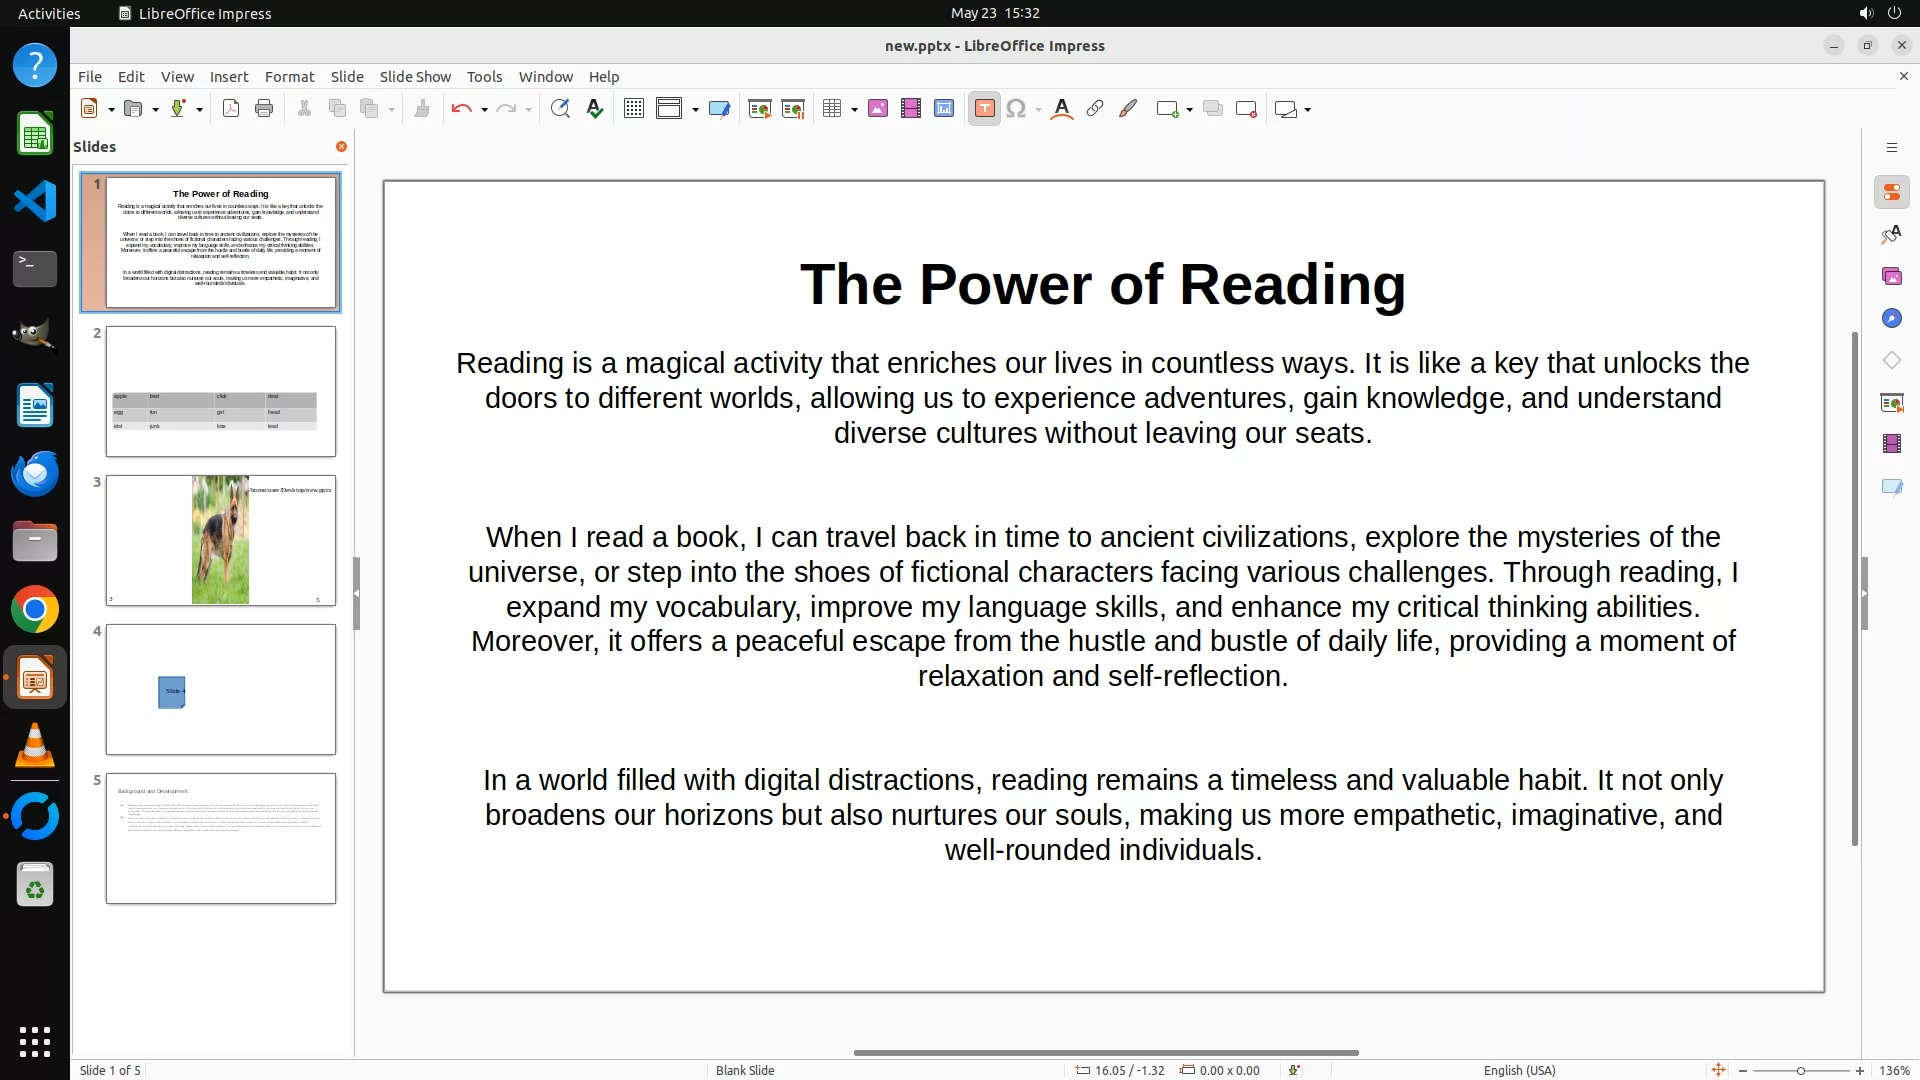The width and height of the screenshot is (1920, 1080).
Task: Click the Insert Image icon
Action: (878, 109)
